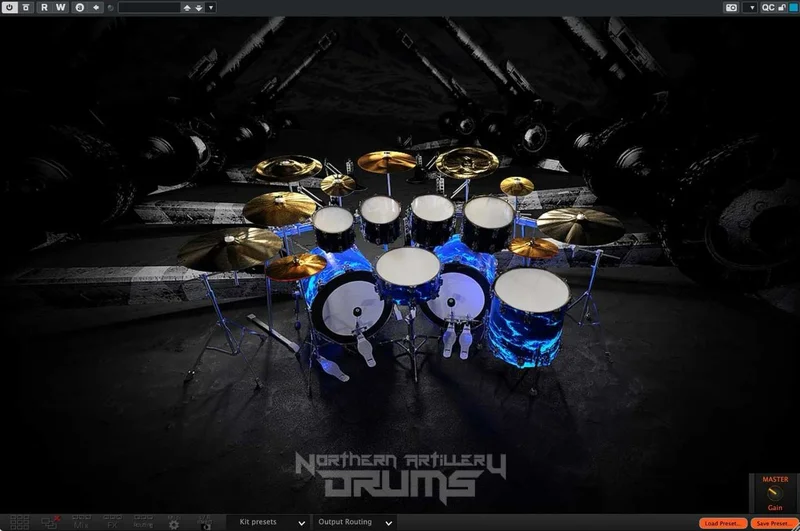Click the Load Preset button
The width and height of the screenshot is (800, 531).
coord(723,523)
